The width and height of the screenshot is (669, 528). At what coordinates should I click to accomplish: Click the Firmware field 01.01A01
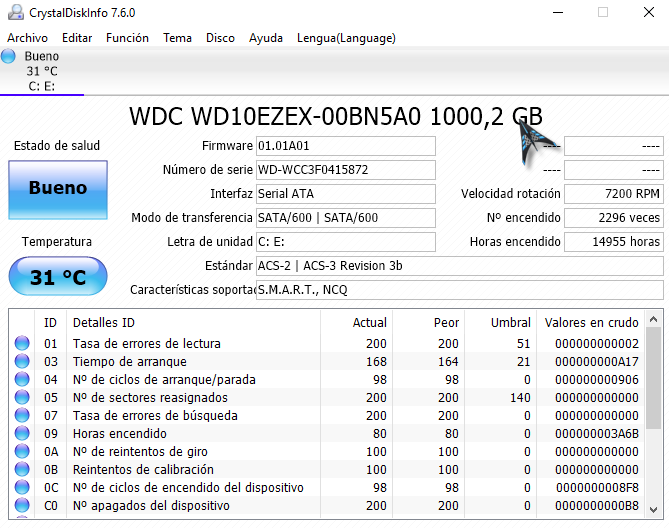pos(346,146)
